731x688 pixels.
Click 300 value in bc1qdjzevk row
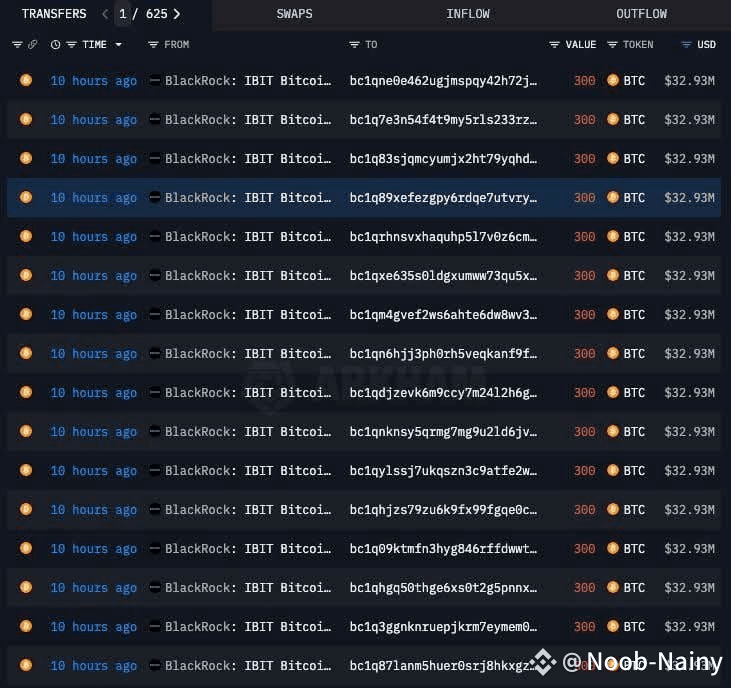pyautogui.click(x=585, y=393)
